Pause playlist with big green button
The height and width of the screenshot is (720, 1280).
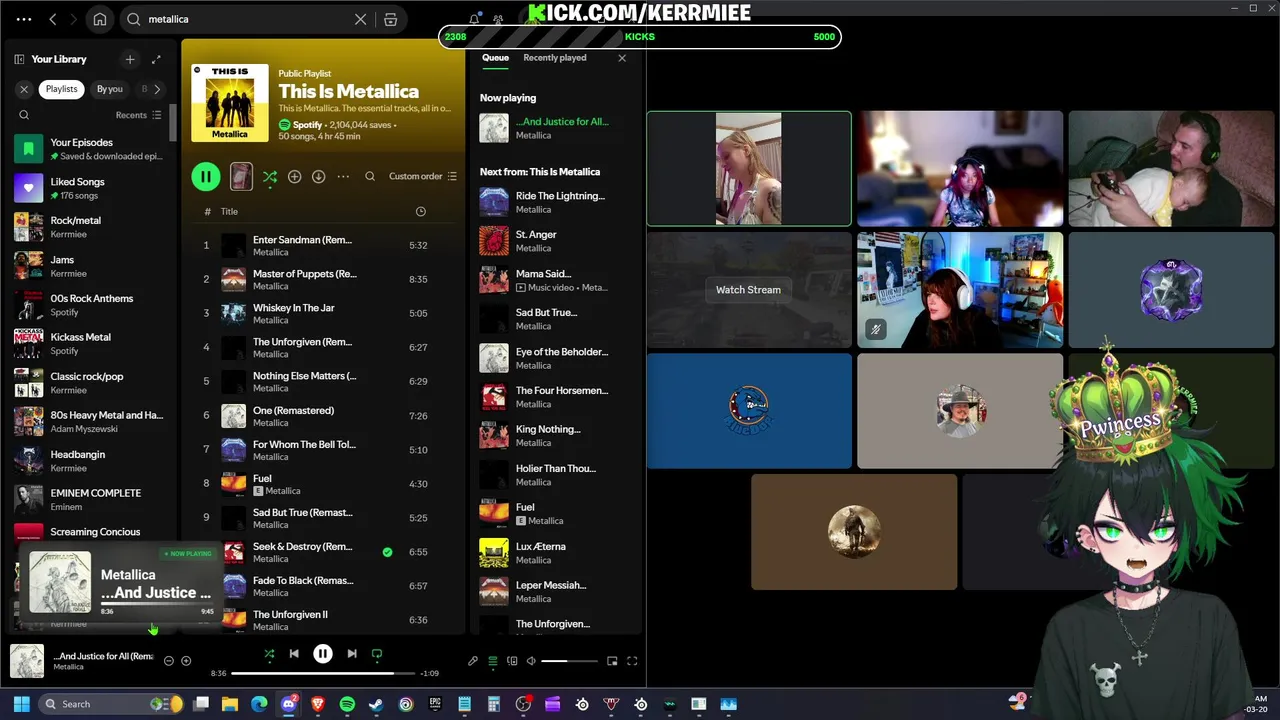pyautogui.click(x=205, y=176)
